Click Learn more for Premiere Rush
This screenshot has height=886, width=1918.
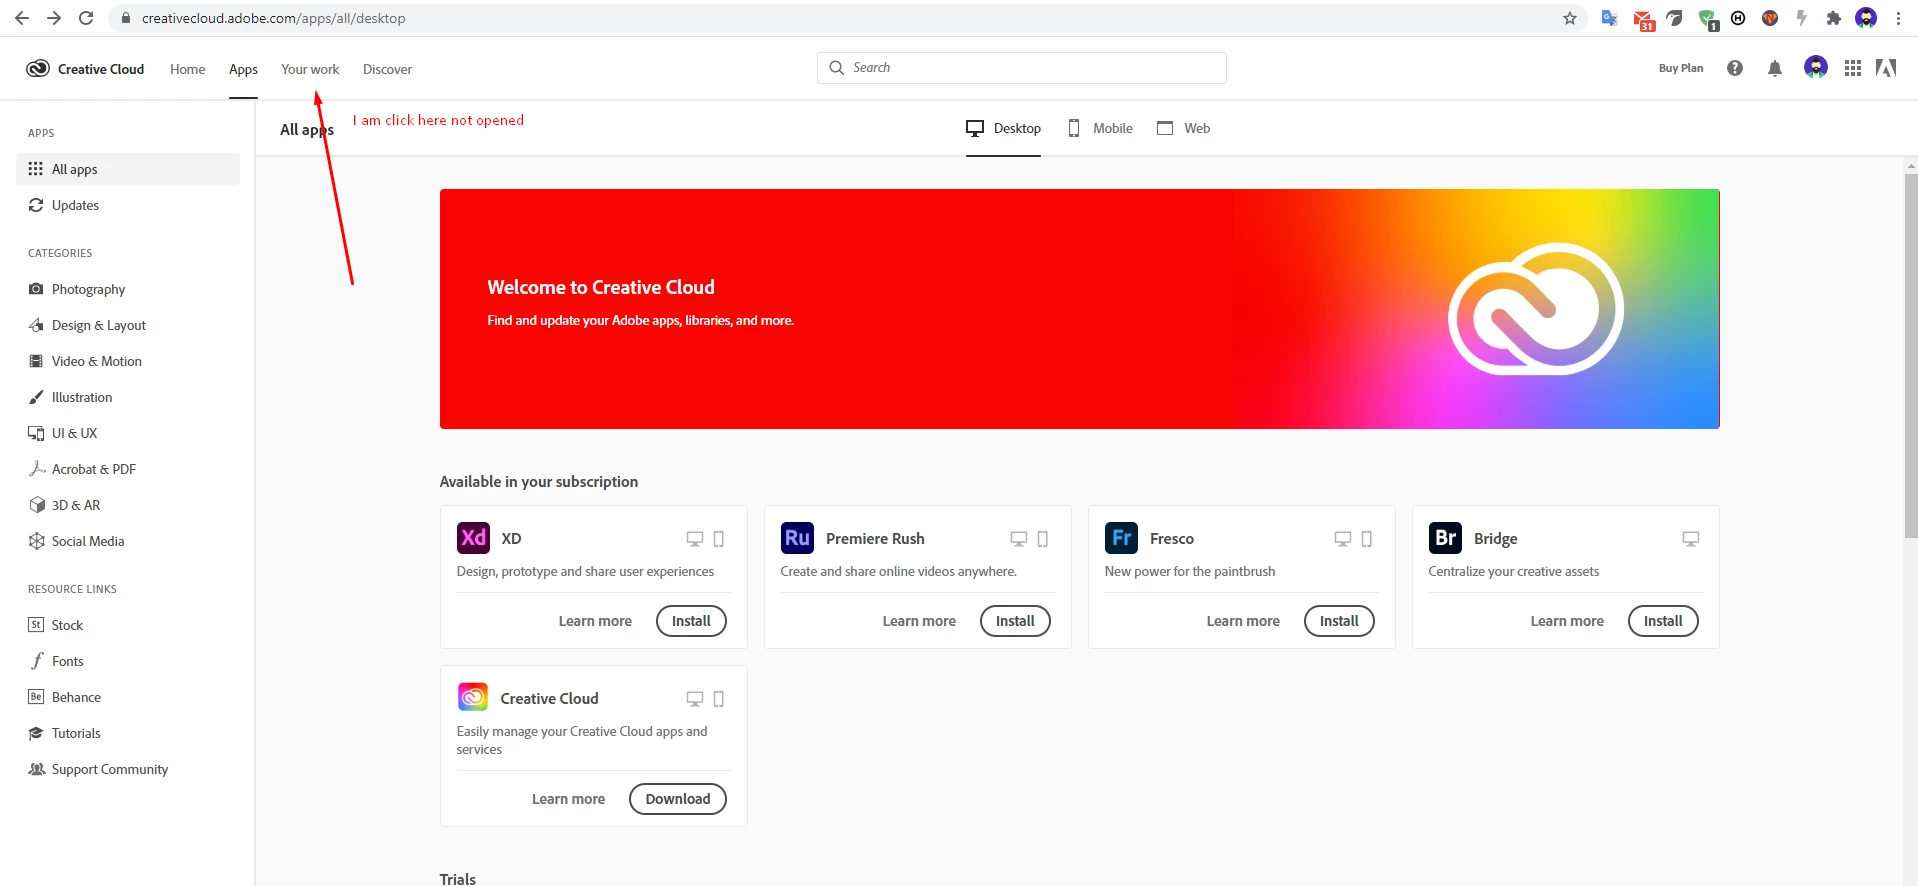[919, 621]
